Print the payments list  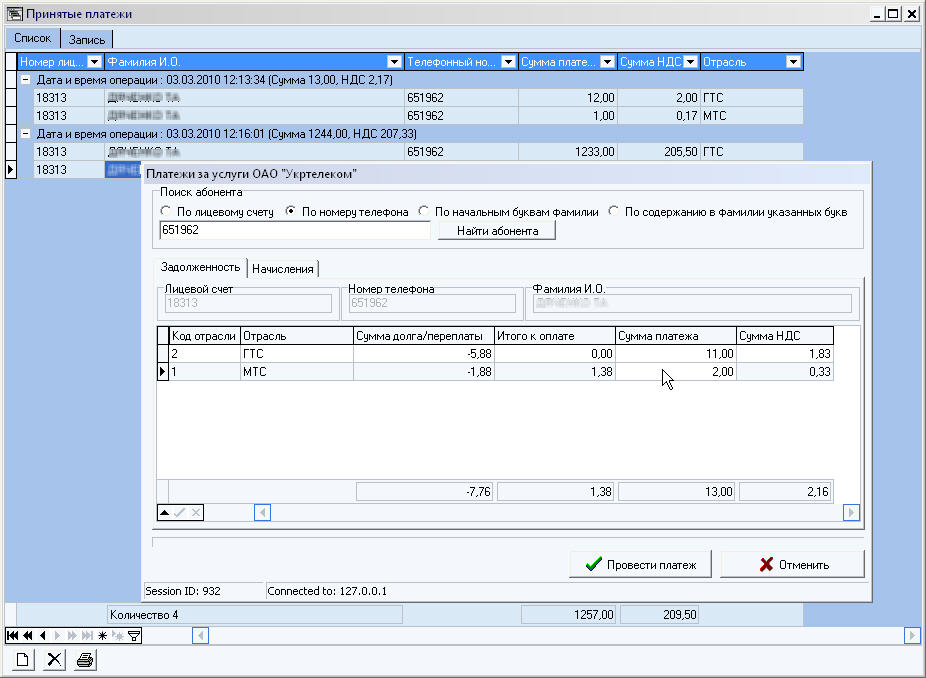coord(85,660)
